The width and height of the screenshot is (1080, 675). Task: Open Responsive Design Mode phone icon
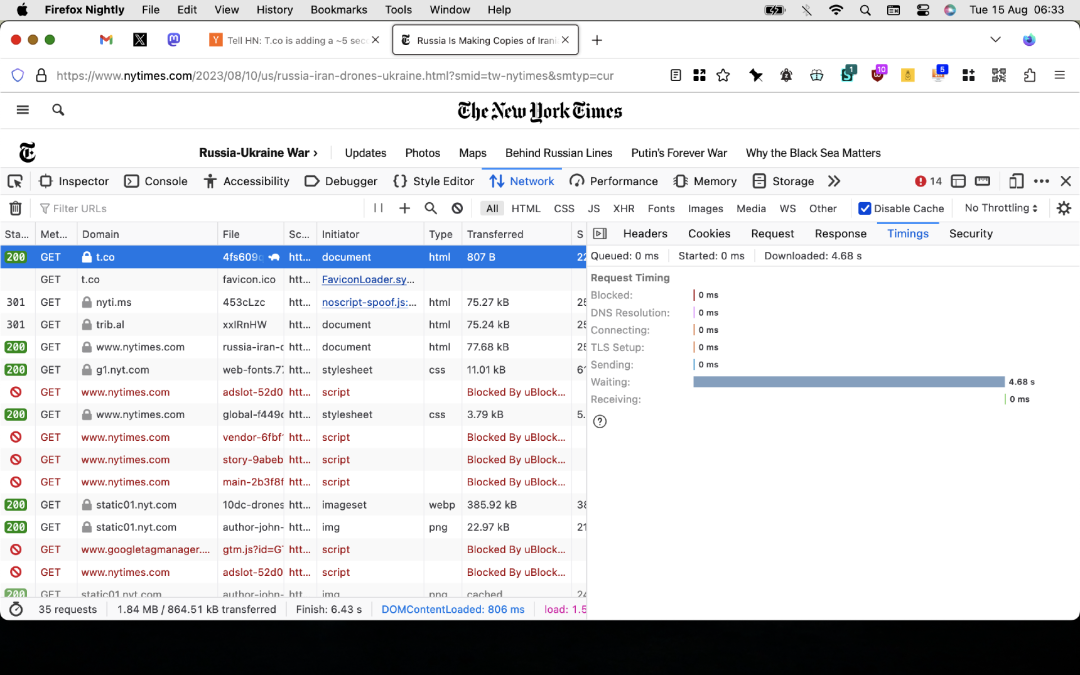coord(1016,181)
